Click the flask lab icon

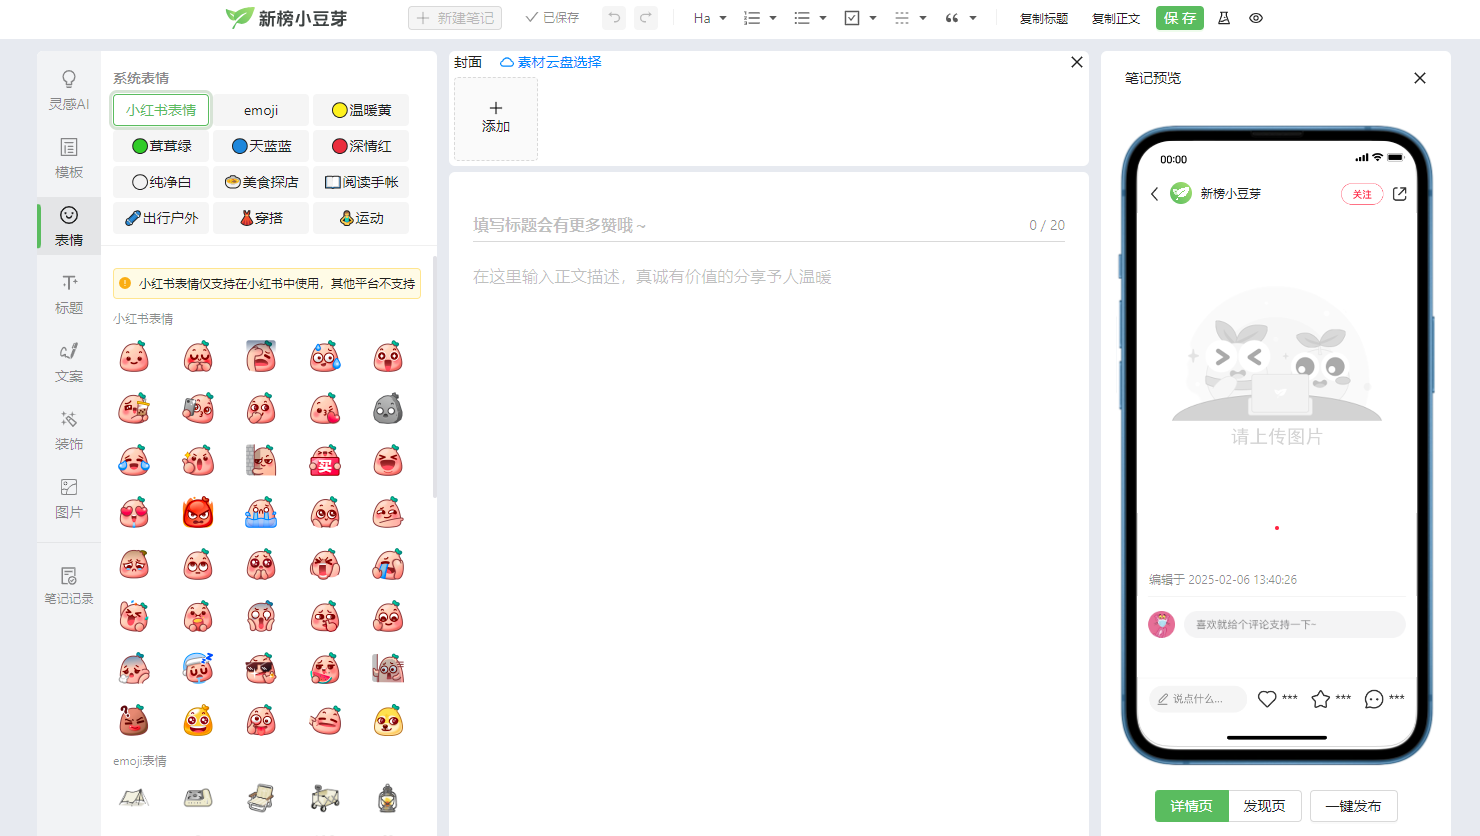click(1224, 18)
